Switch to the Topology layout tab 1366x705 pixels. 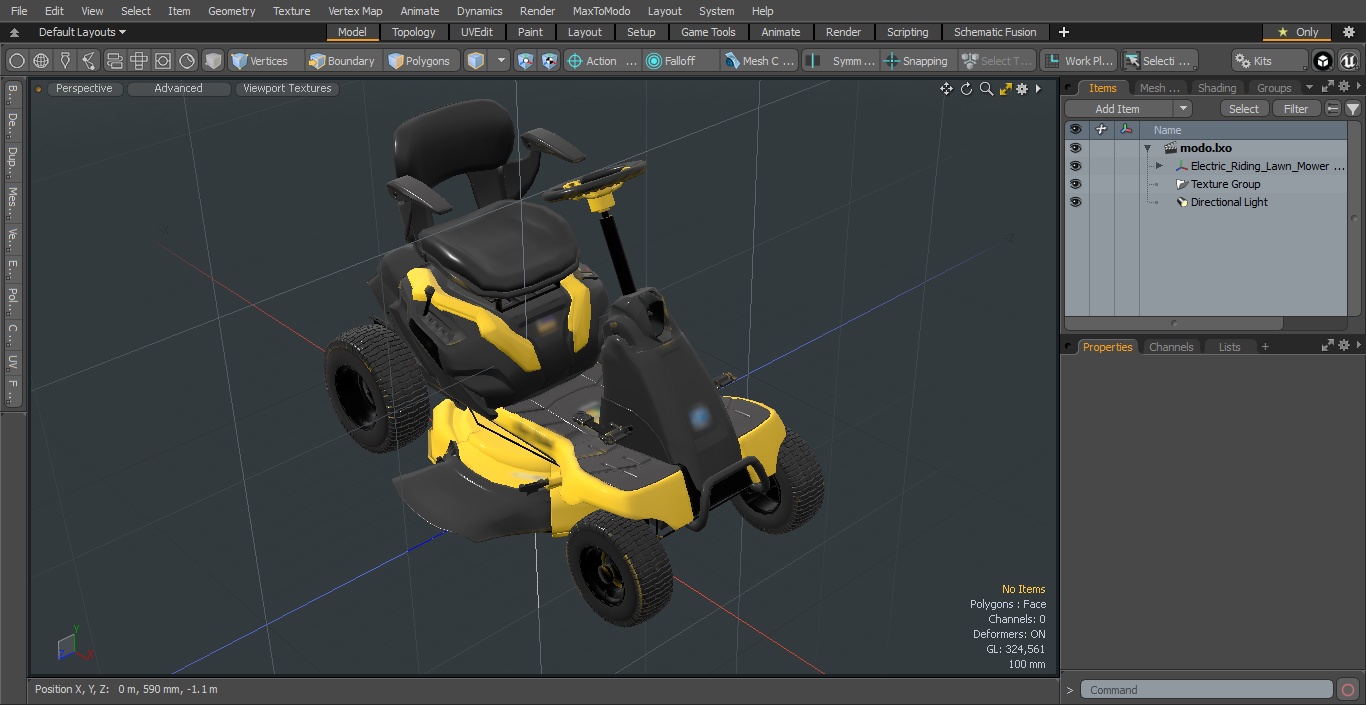(414, 32)
